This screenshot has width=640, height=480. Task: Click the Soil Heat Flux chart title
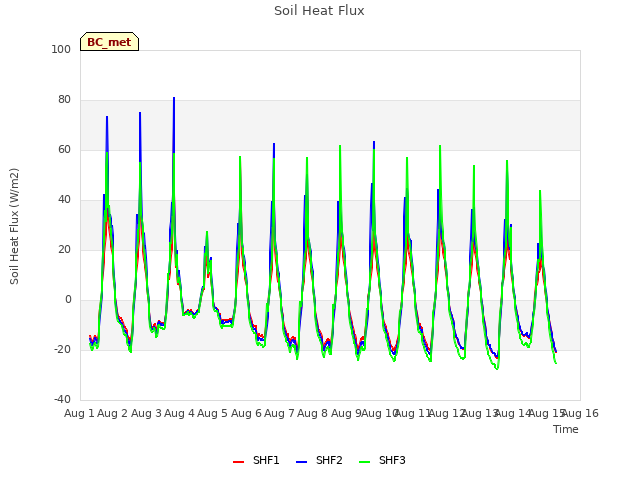(x=319, y=11)
